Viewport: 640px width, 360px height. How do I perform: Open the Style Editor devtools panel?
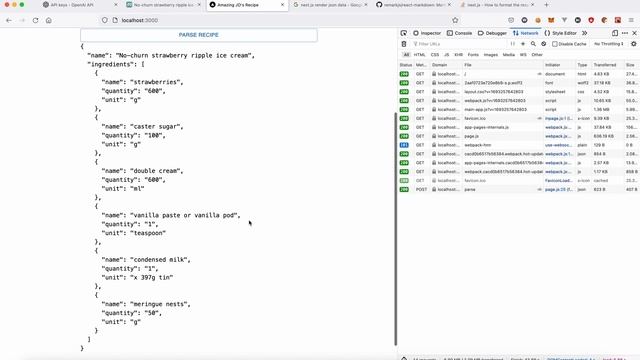pyautogui.click(x=561, y=33)
